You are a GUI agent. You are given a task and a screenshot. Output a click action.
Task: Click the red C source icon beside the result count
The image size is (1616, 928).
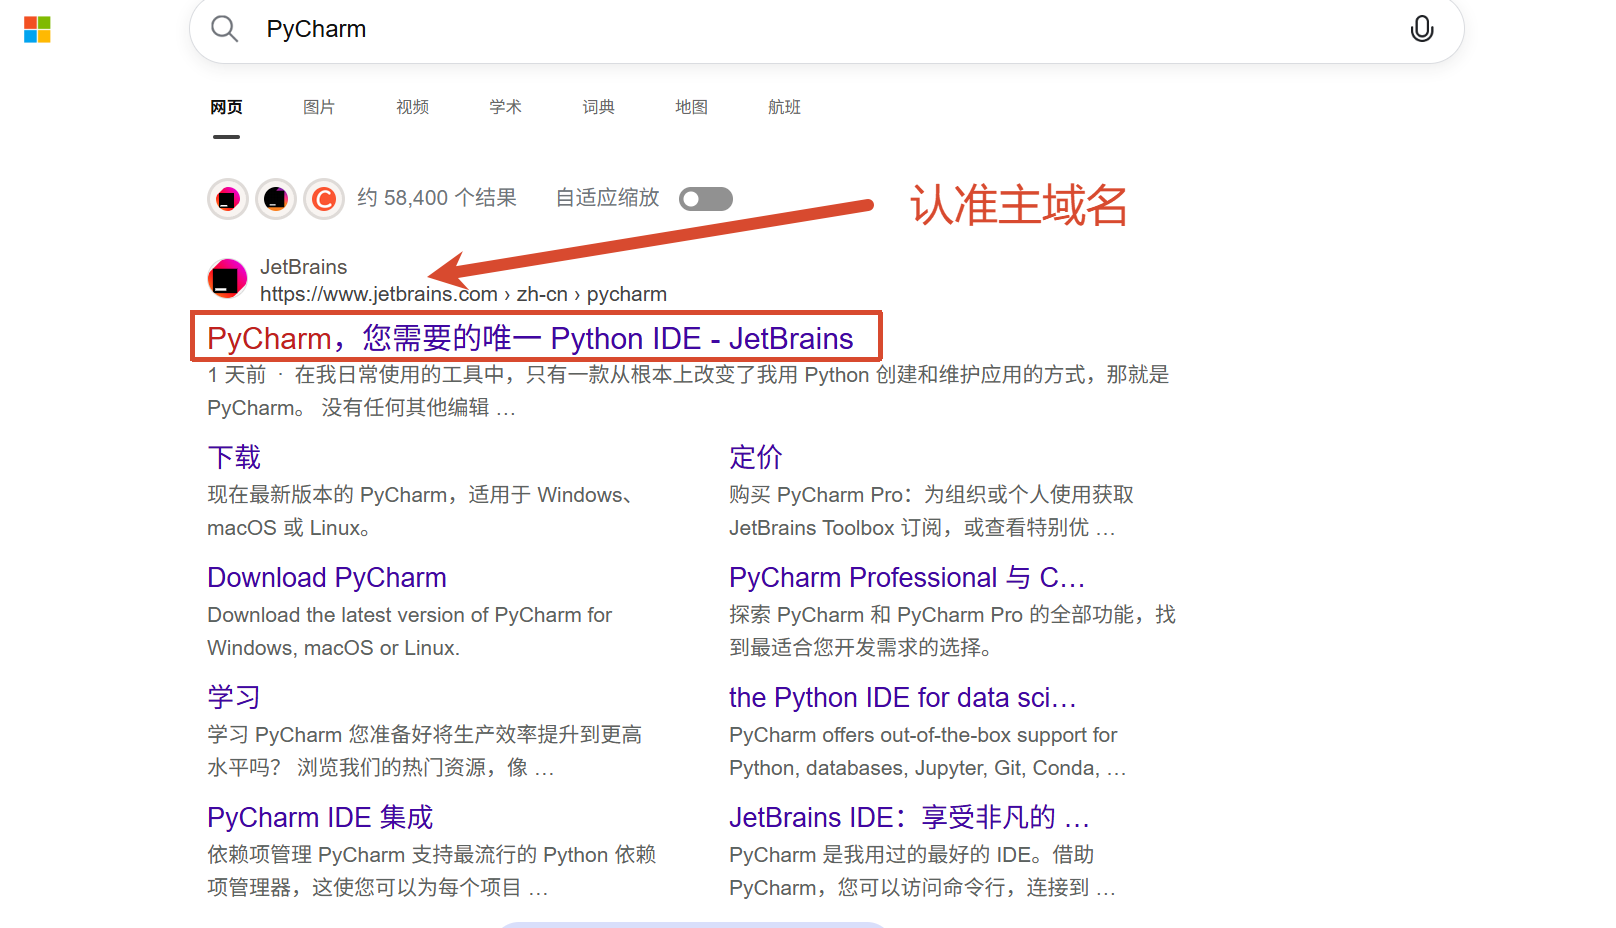point(324,199)
